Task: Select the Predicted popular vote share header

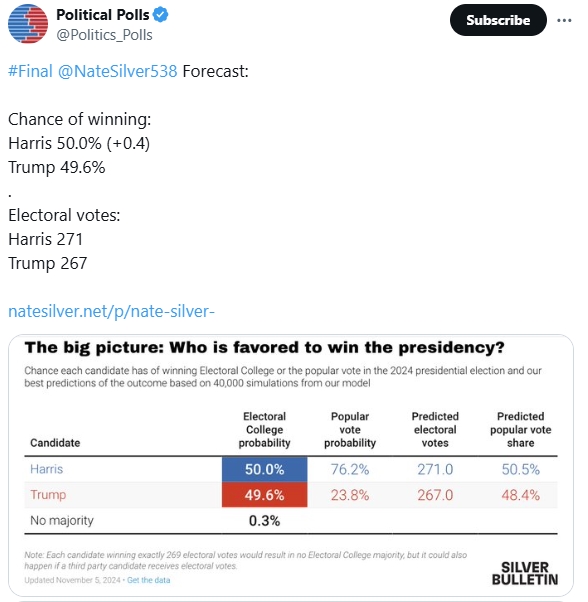Action: (x=520, y=430)
